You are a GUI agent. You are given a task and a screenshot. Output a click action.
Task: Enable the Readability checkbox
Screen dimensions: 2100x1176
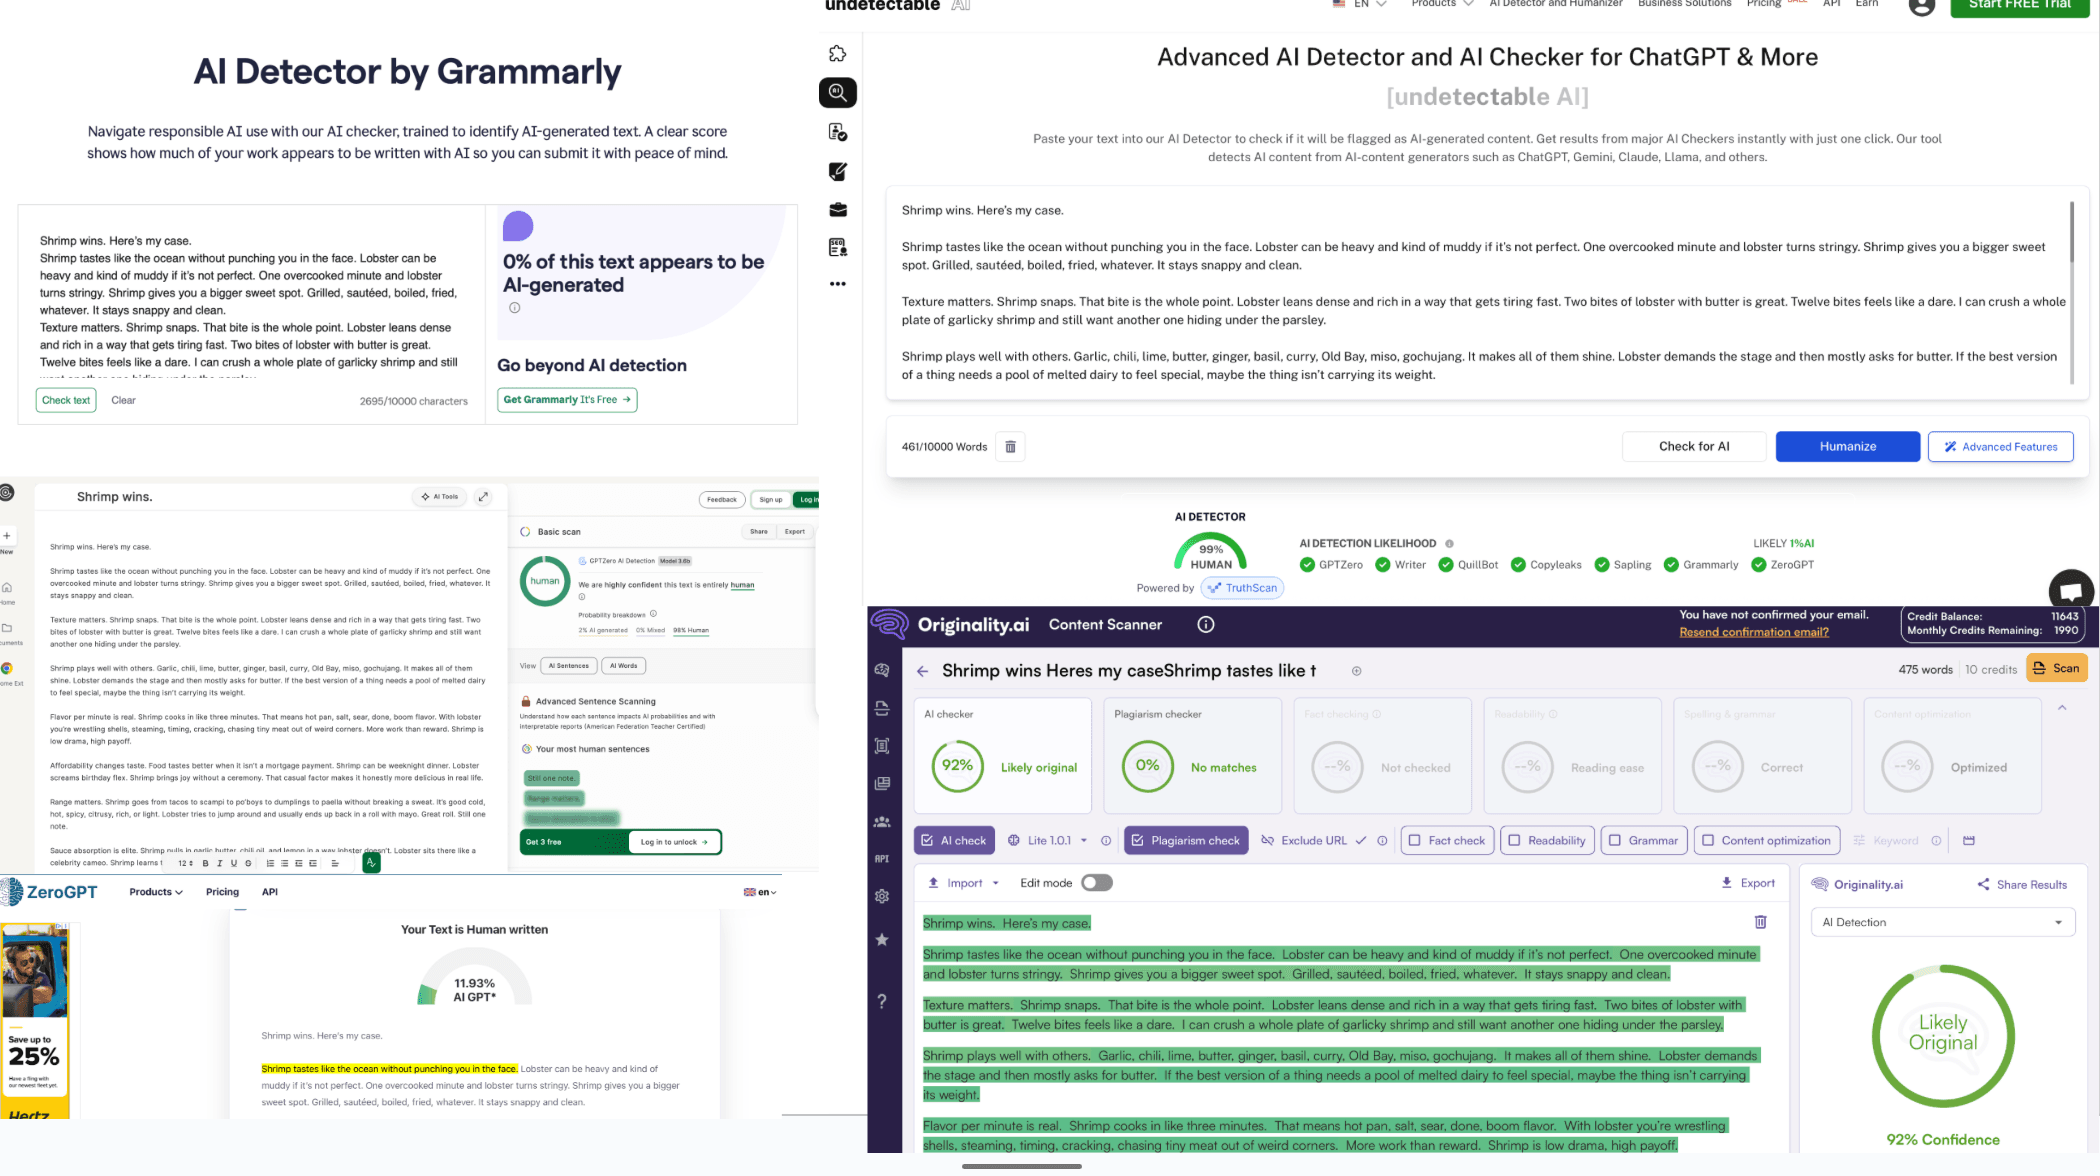click(x=1515, y=841)
